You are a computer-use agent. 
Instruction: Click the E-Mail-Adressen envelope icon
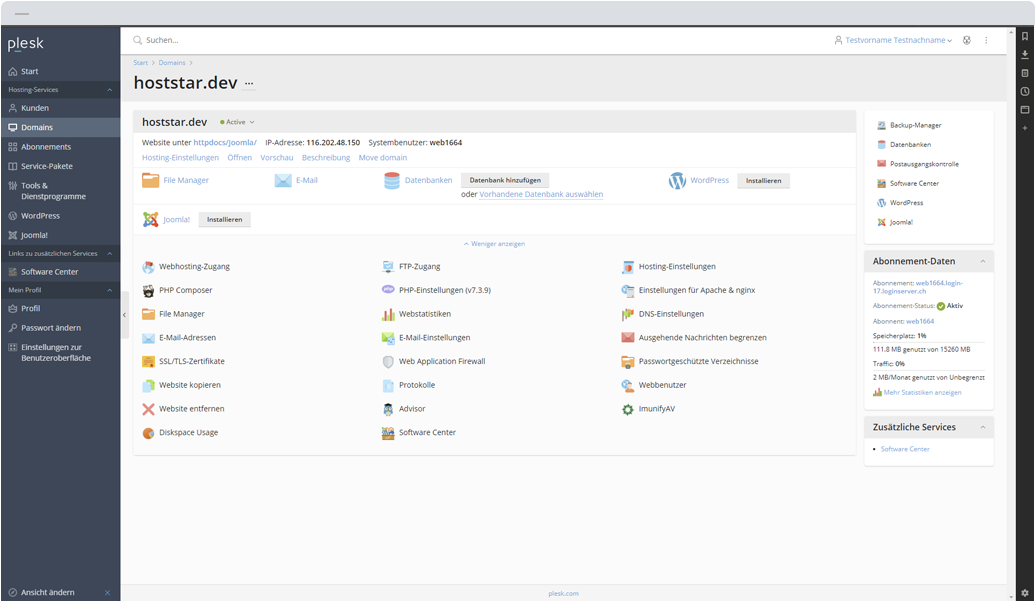(148, 338)
